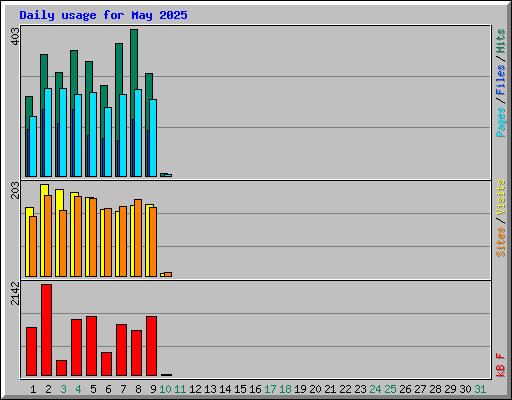Click day 23 on the x-axis
The image size is (512, 400).
coord(360,389)
